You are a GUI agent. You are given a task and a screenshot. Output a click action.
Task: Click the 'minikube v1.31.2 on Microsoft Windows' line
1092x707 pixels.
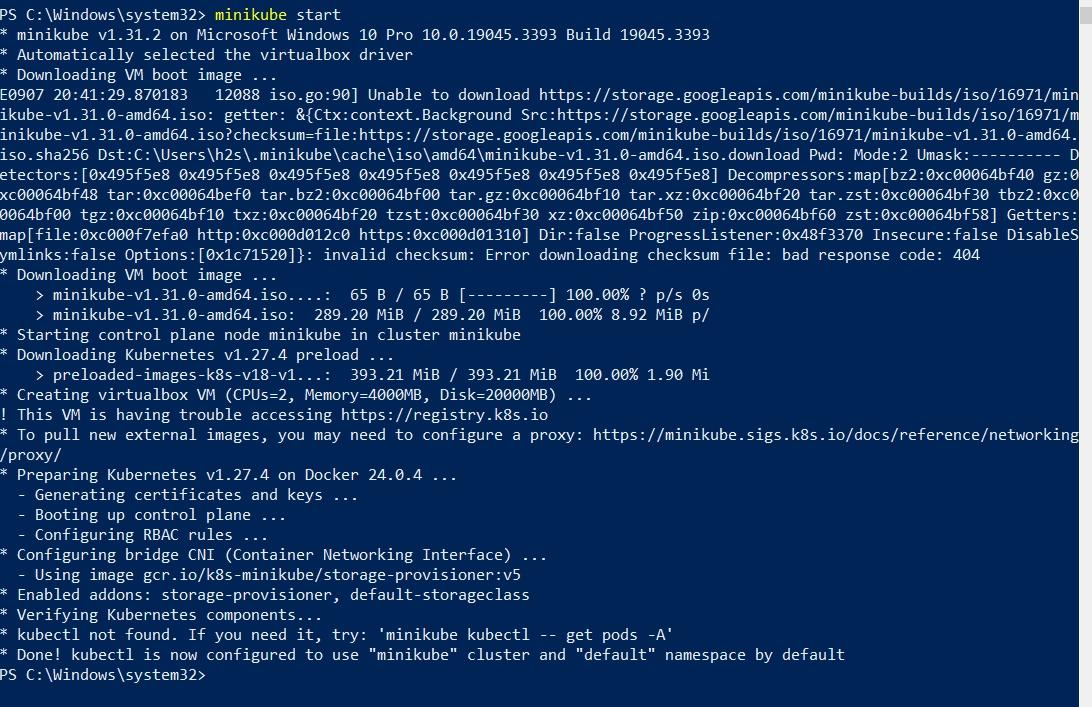click(x=355, y=35)
